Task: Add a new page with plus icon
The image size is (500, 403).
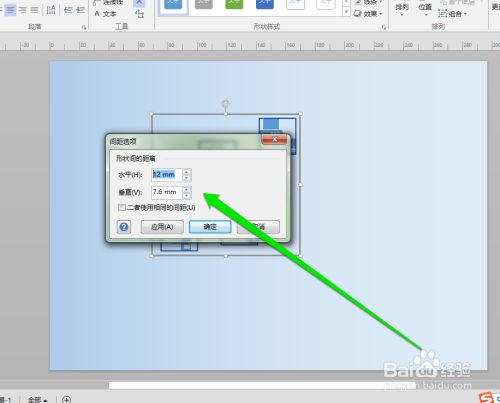Action: [67, 399]
